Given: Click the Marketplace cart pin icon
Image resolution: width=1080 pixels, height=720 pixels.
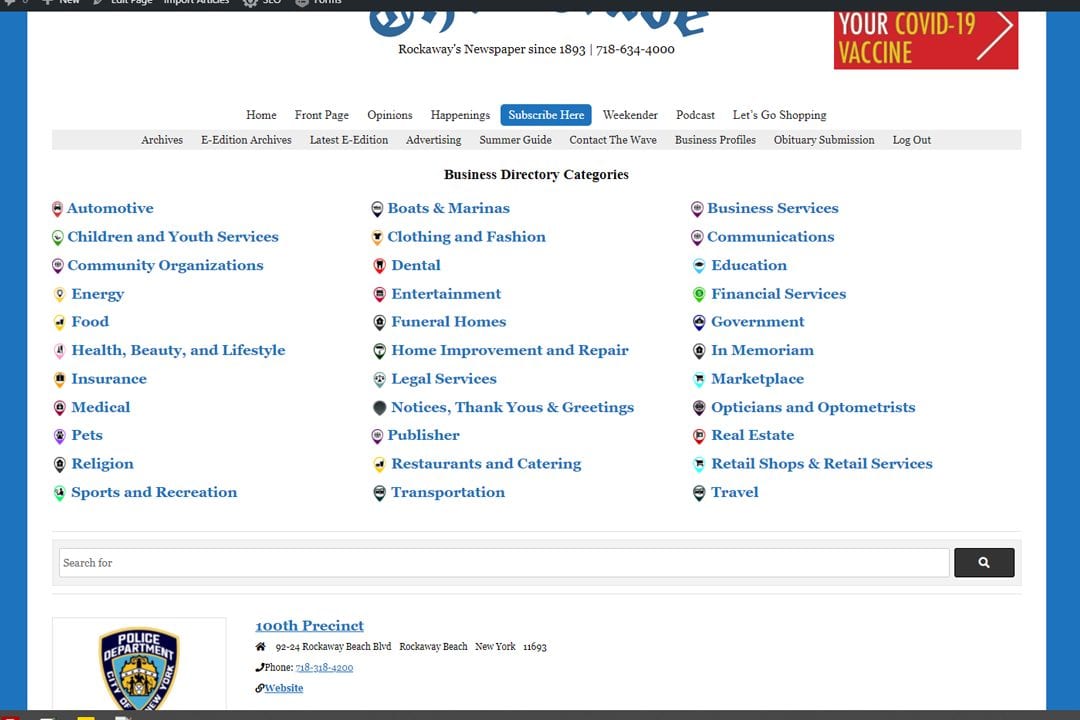Looking at the screenshot, I should (x=698, y=380).
